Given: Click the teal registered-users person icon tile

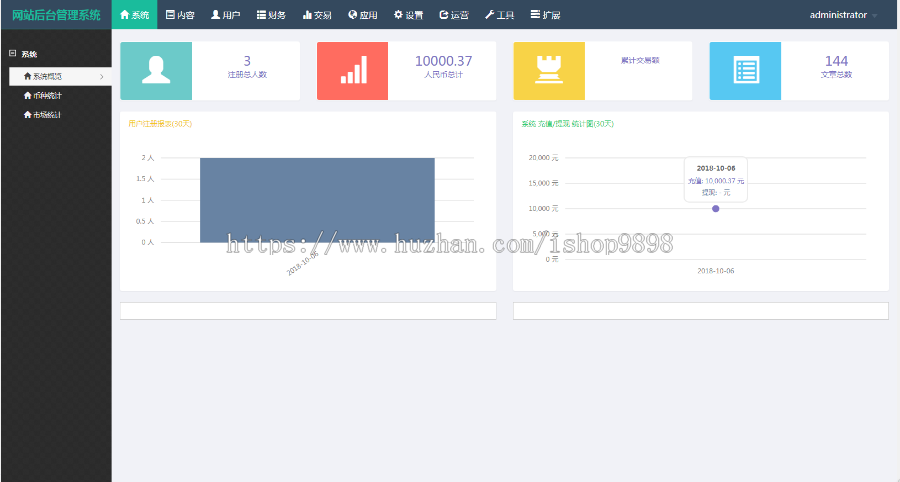Looking at the screenshot, I should tap(156, 71).
